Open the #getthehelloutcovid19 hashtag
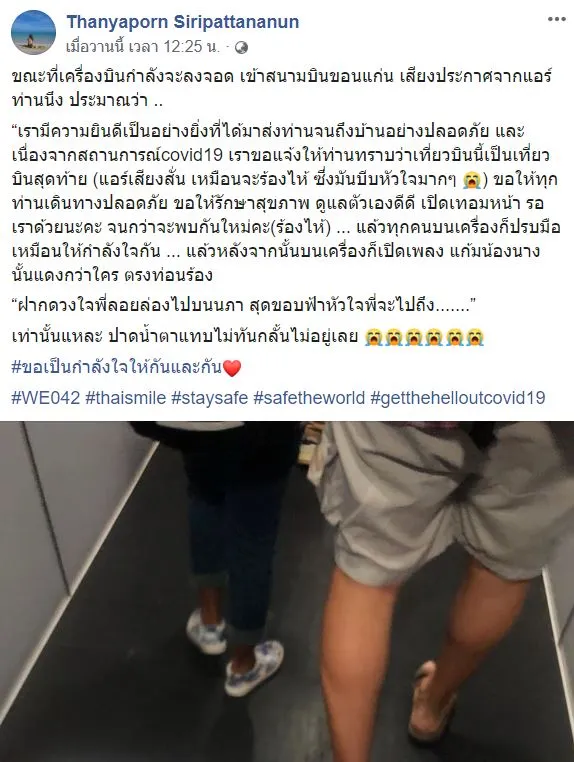The height and width of the screenshot is (762, 574). tap(458, 398)
